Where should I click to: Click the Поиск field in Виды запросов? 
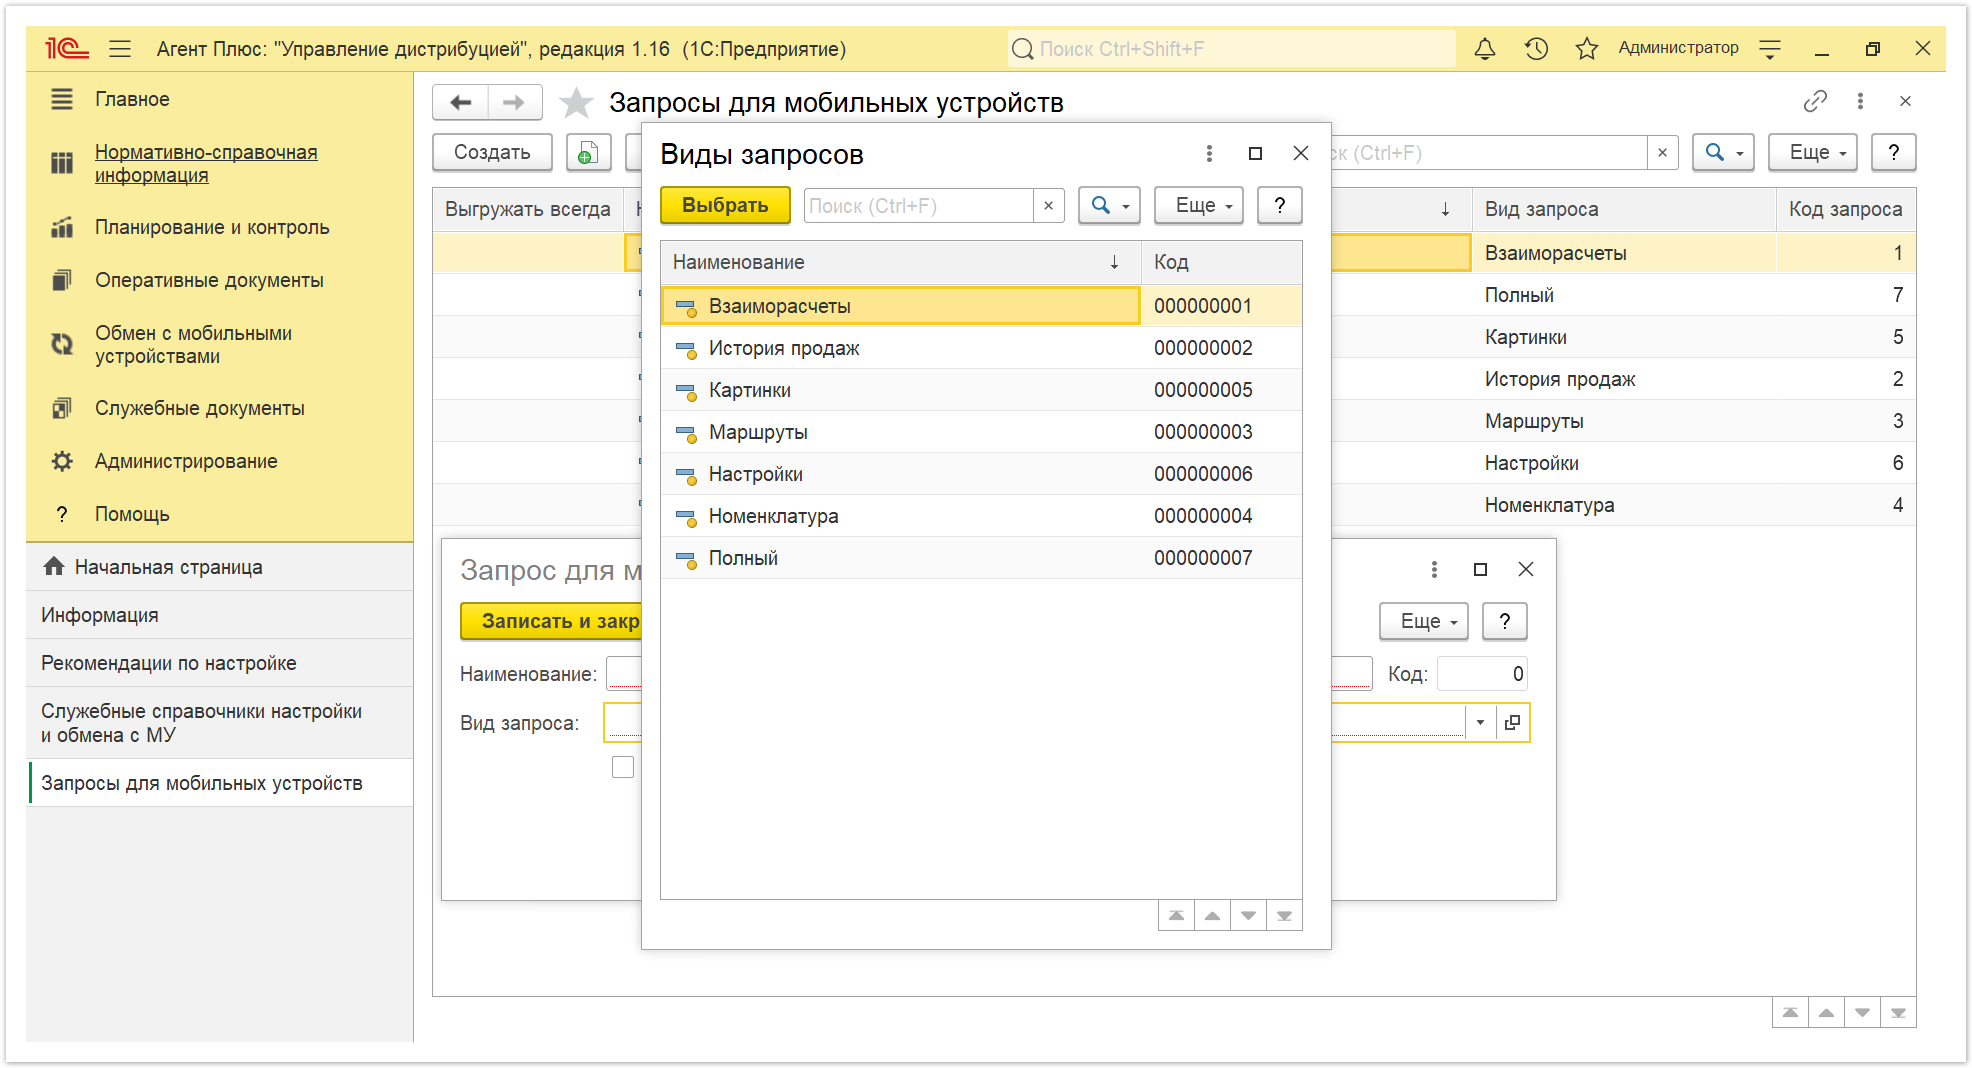(x=919, y=205)
